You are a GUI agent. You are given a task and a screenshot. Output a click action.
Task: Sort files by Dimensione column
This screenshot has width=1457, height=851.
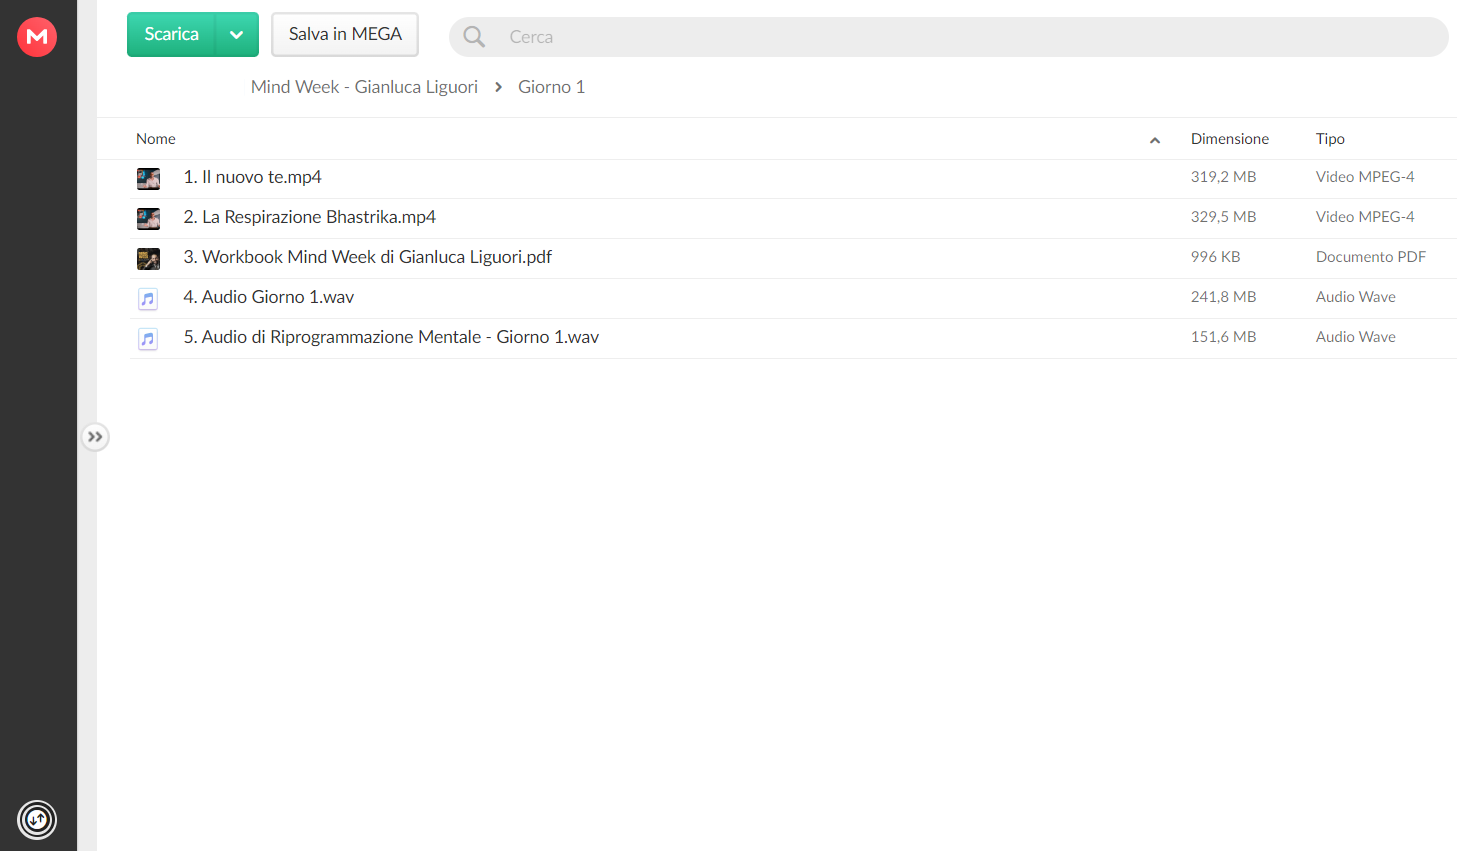[x=1229, y=139]
